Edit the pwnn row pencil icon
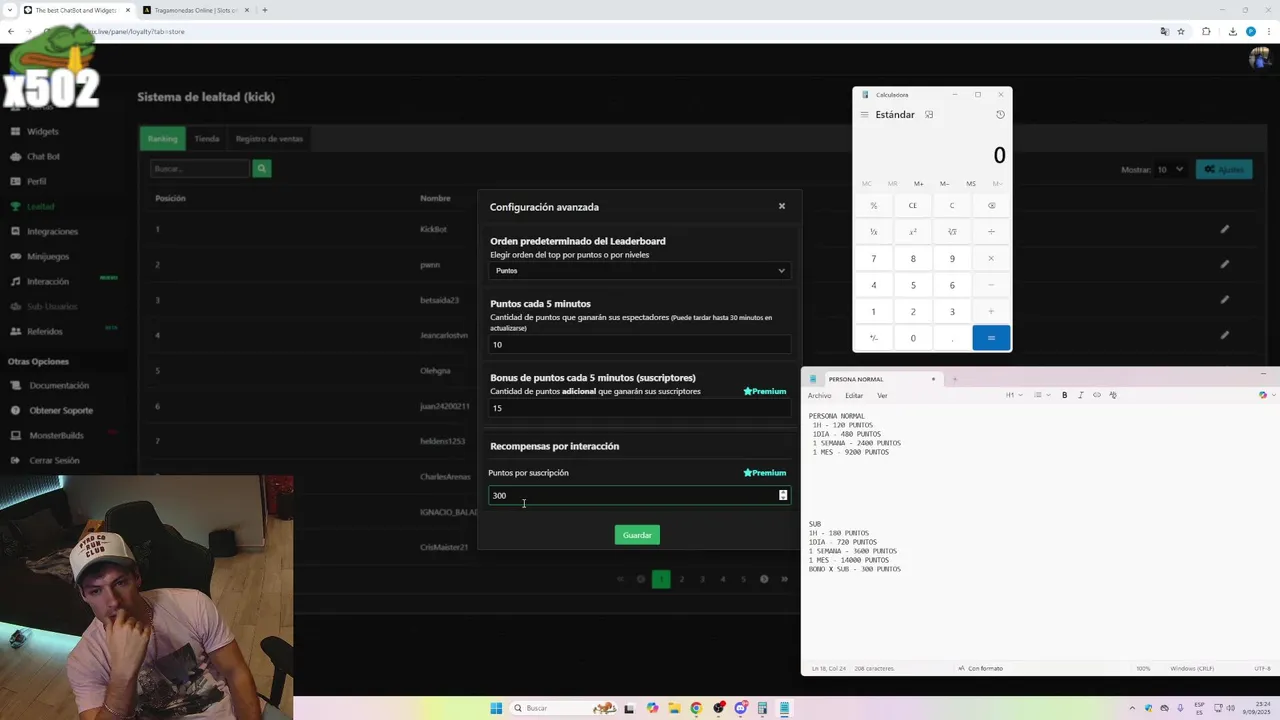The image size is (1280, 720). tap(1224, 264)
